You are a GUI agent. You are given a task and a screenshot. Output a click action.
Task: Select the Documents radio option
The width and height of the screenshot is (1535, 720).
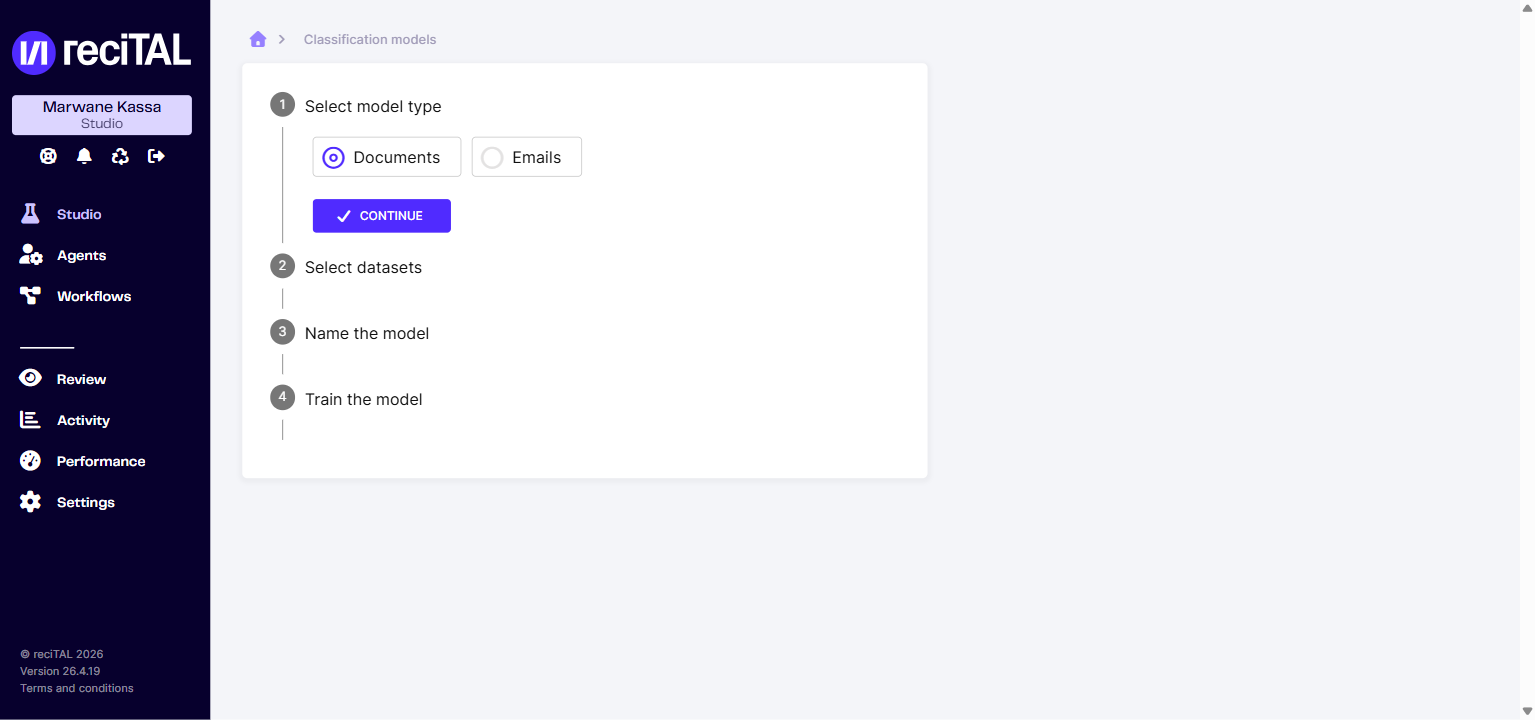pos(387,157)
